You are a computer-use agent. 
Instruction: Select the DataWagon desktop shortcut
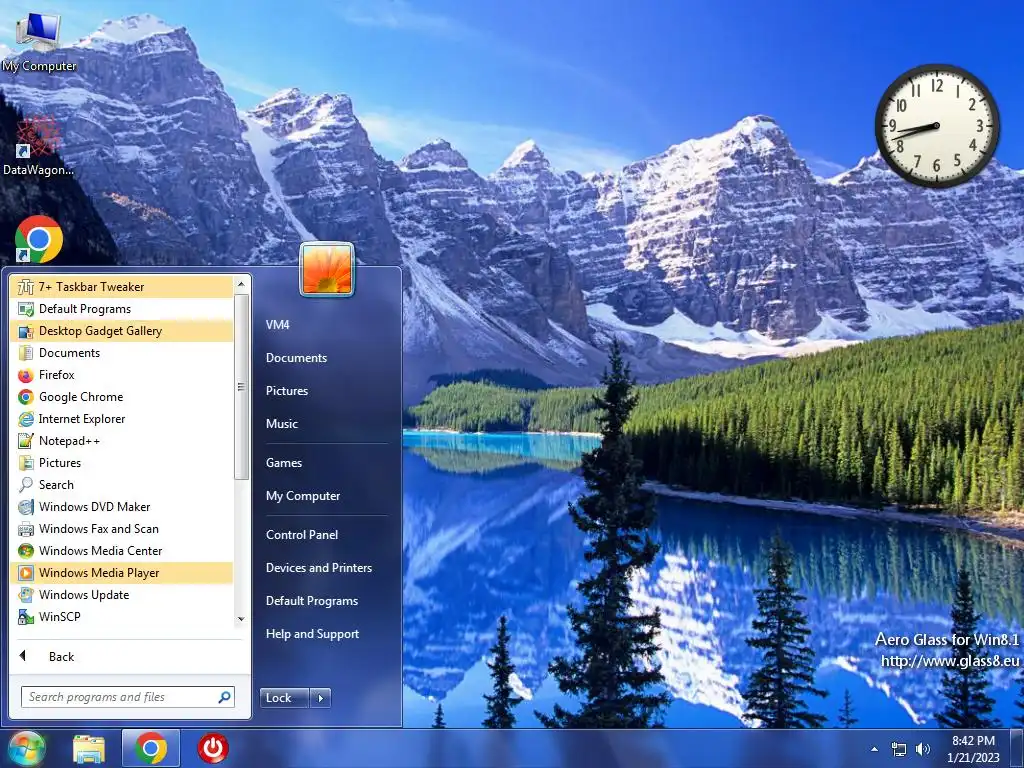(39, 146)
